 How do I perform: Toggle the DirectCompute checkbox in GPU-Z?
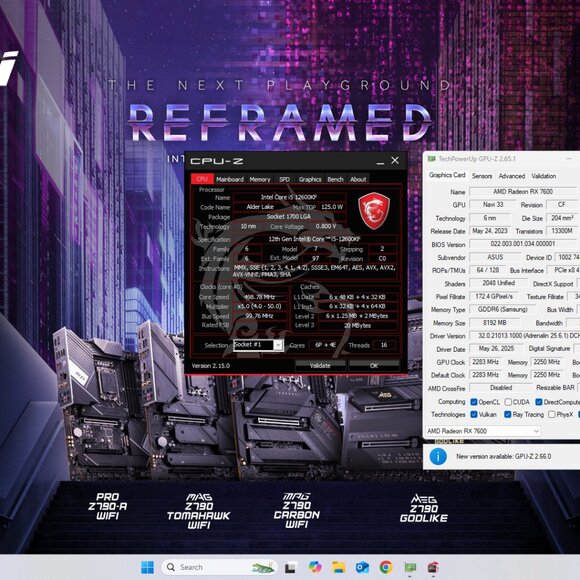(539, 402)
